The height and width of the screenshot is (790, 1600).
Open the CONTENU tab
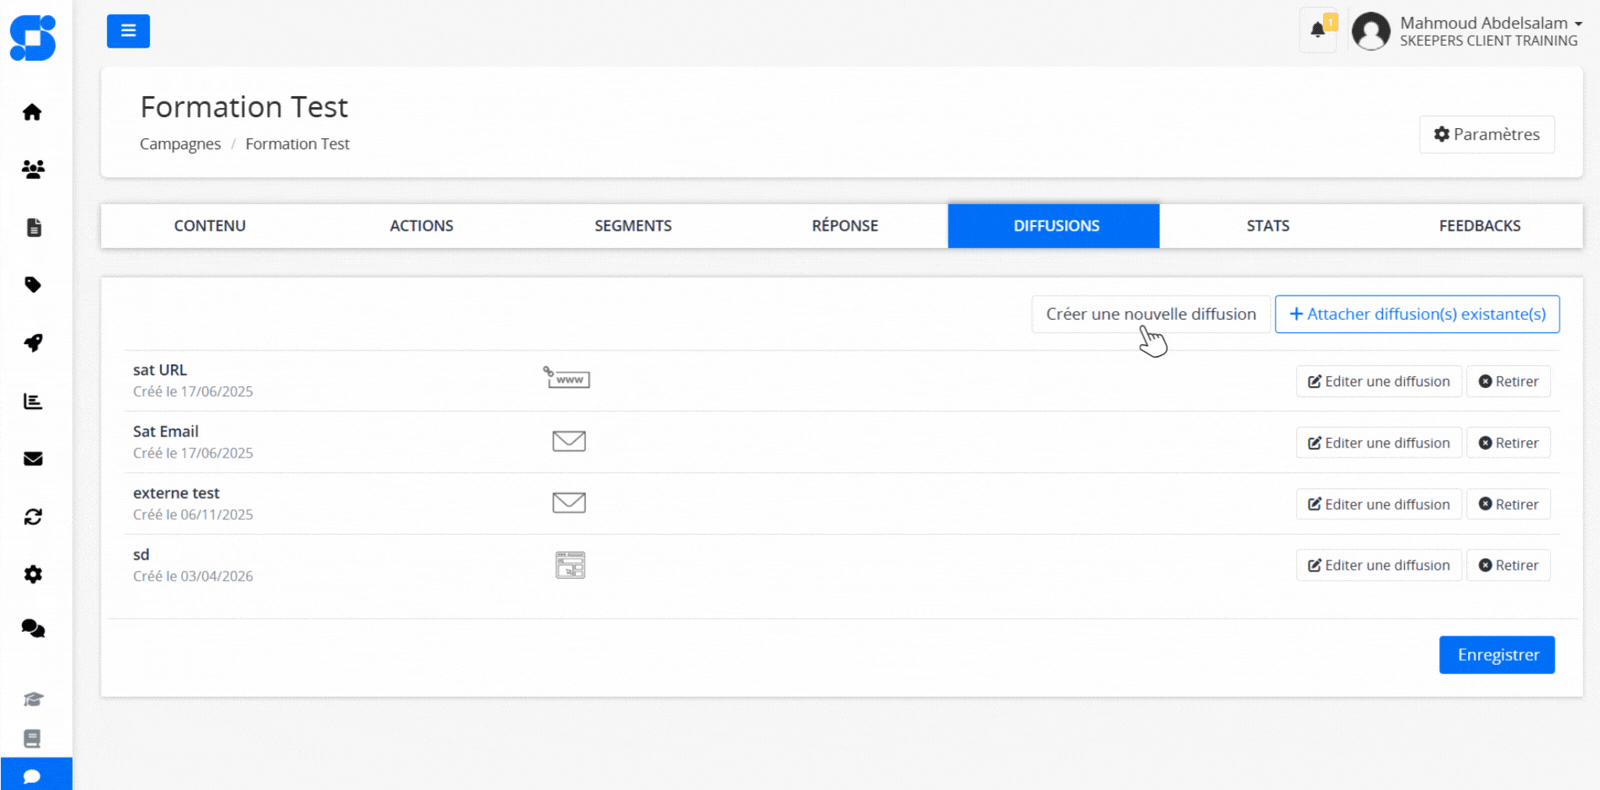(210, 226)
